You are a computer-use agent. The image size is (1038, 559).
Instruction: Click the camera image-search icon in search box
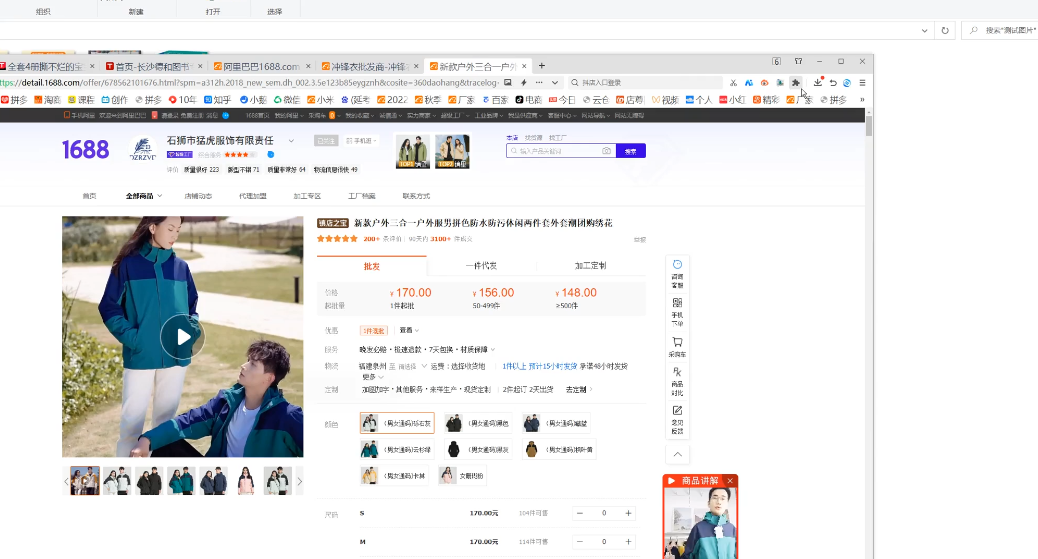point(606,151)
